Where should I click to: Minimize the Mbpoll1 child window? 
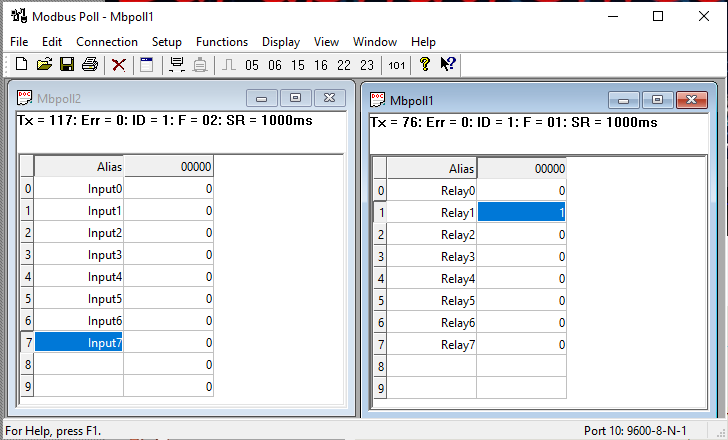click(624, 100)
